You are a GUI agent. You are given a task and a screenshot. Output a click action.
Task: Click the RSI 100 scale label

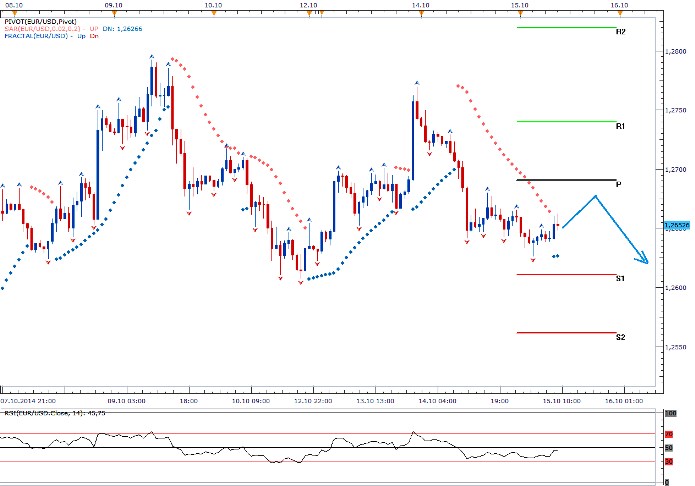670,413
